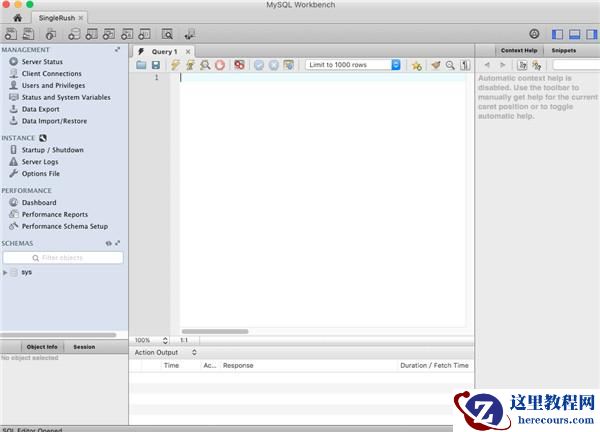Viewport: 600px width, 432px height.
Task: Get manual context help for caret position
Action: coord(522,65)
